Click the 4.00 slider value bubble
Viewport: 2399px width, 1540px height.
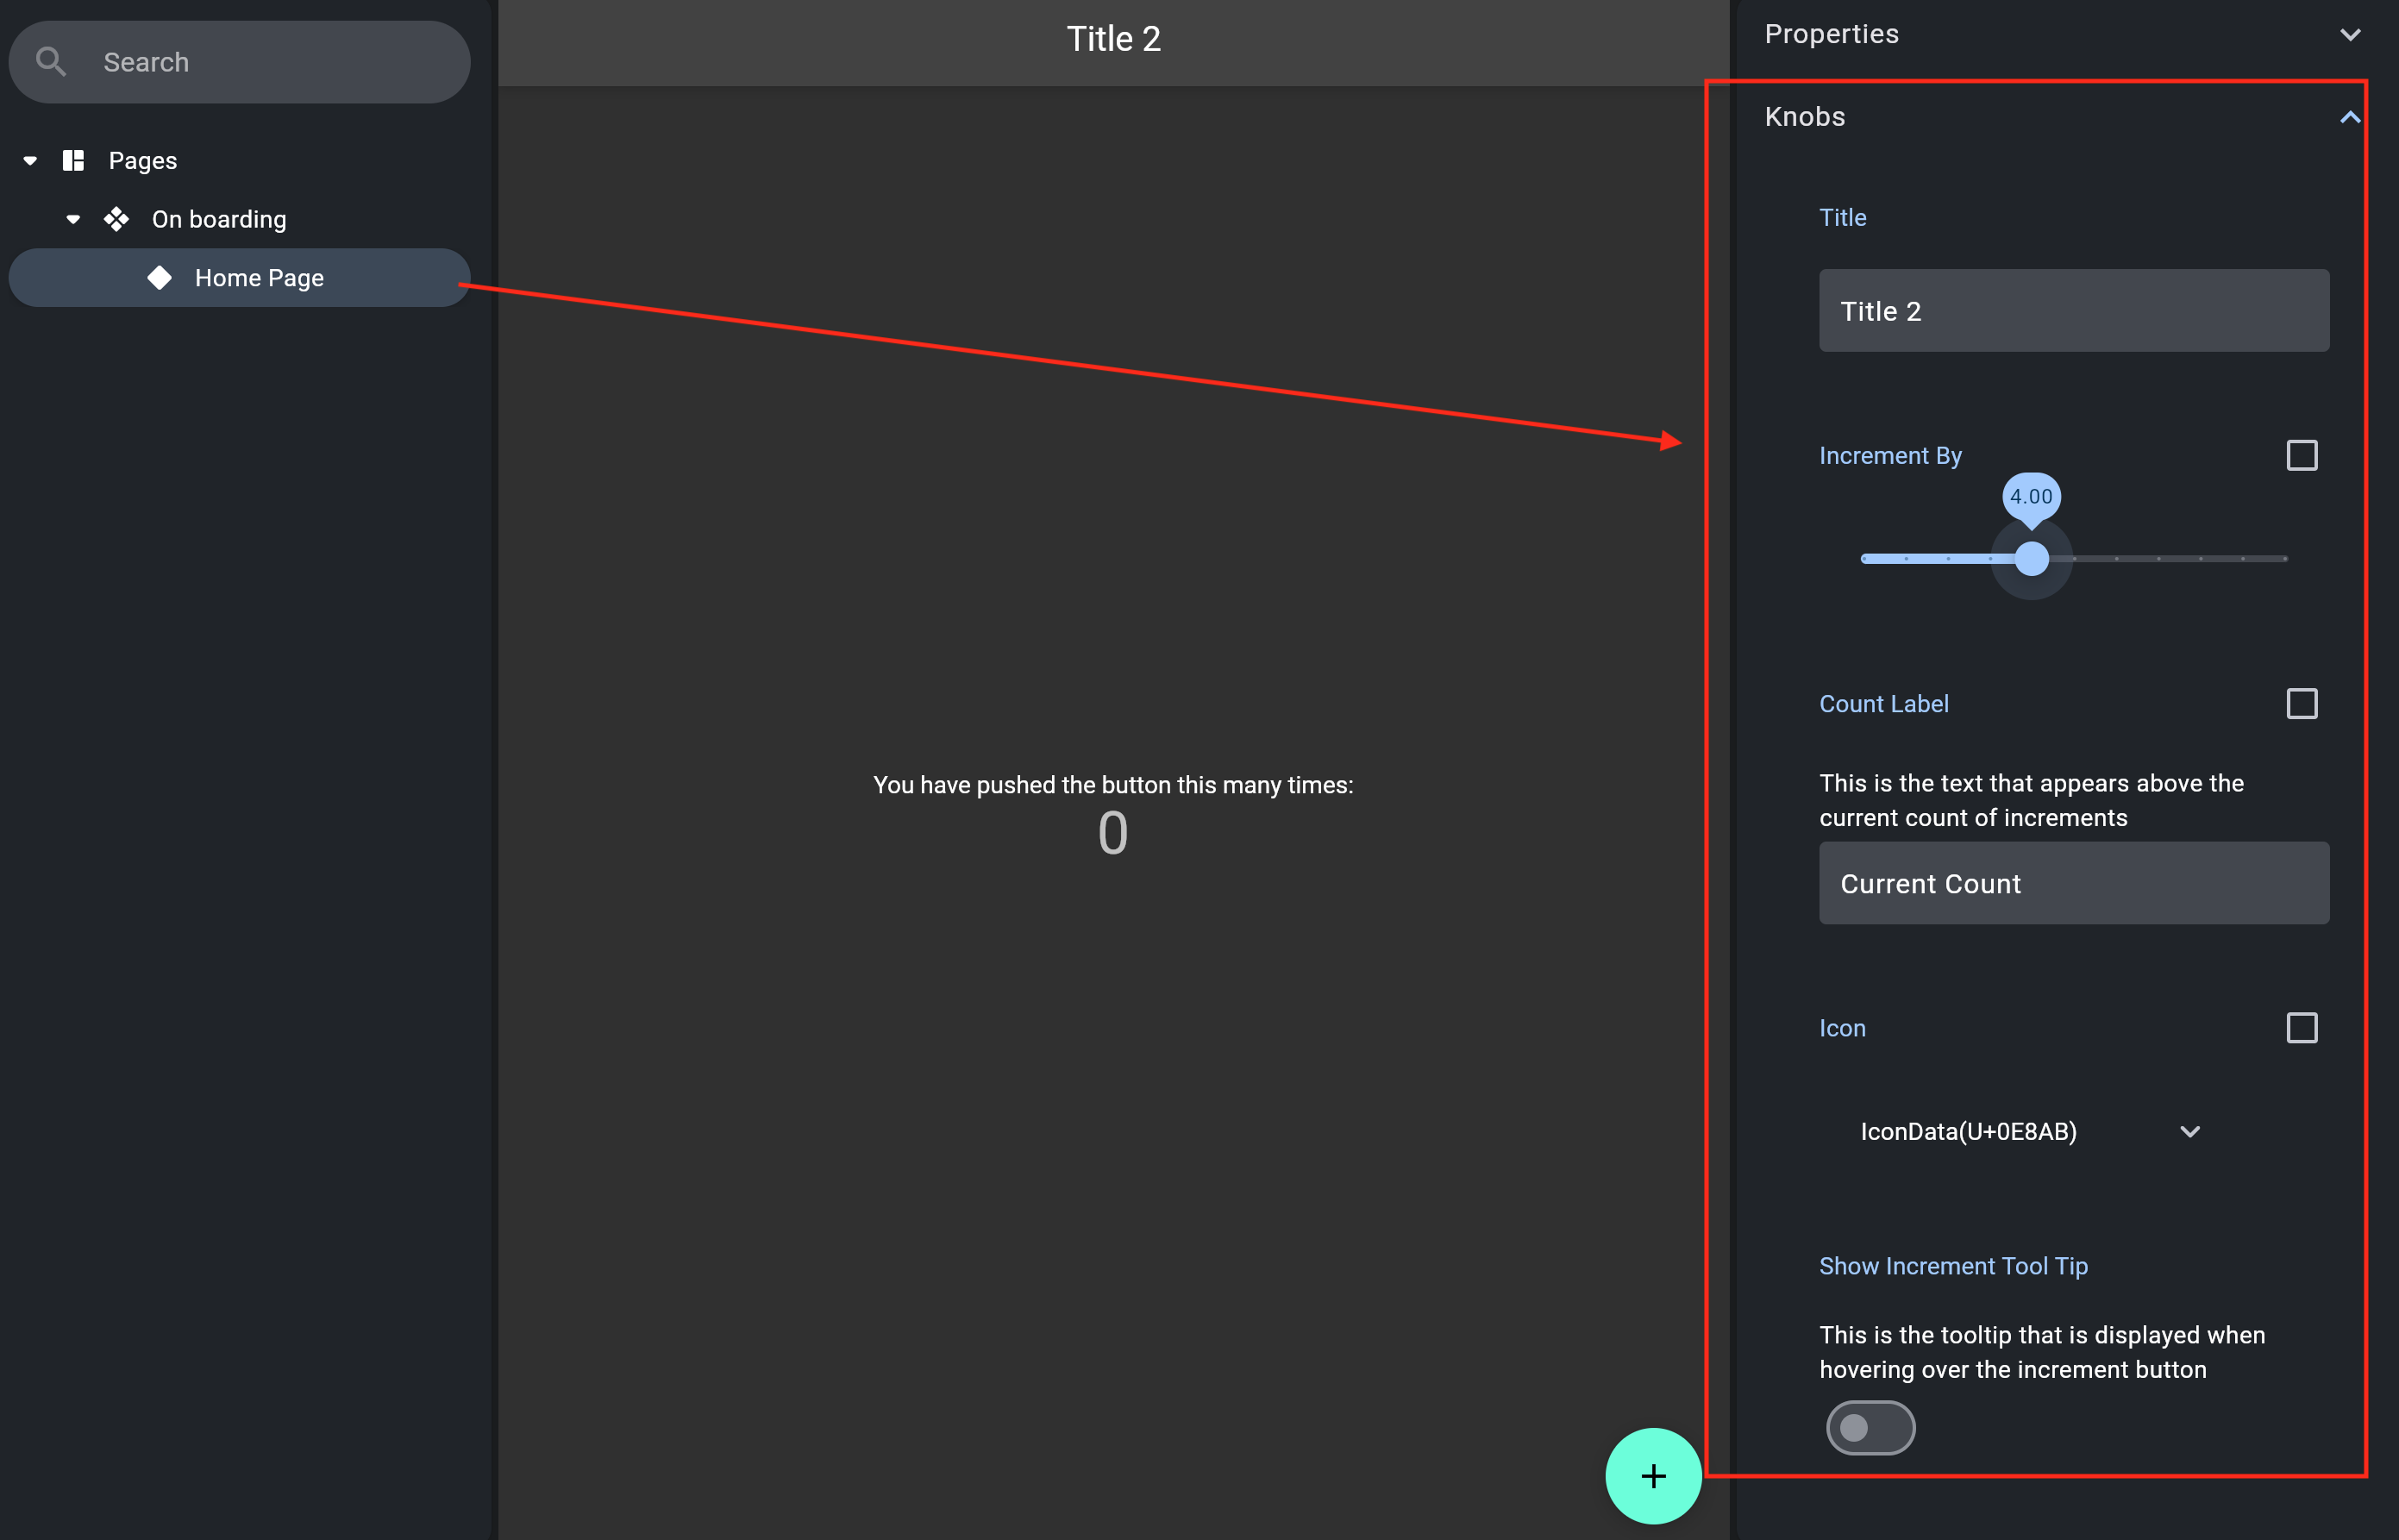[x=2030, y=497]
